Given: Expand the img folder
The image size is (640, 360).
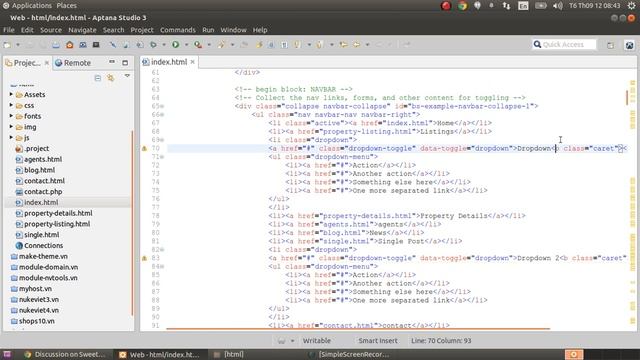Looking at the screenshot, I should tap(11, 127).
